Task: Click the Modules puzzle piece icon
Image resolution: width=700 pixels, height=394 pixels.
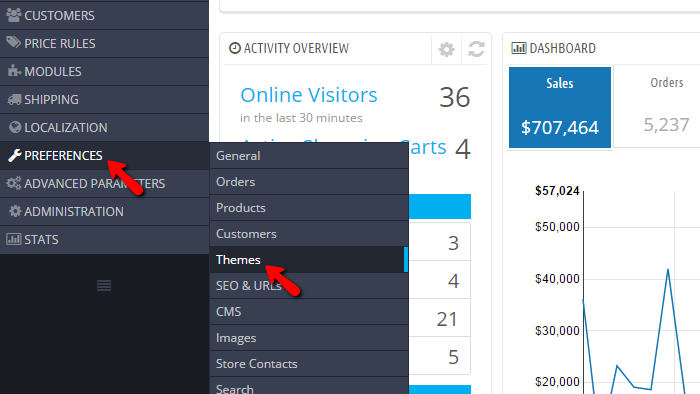Action: 14,71
